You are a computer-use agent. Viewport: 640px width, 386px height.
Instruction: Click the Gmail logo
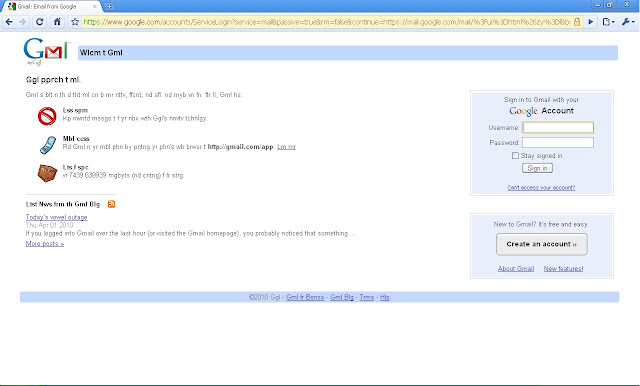pos(46,51)
